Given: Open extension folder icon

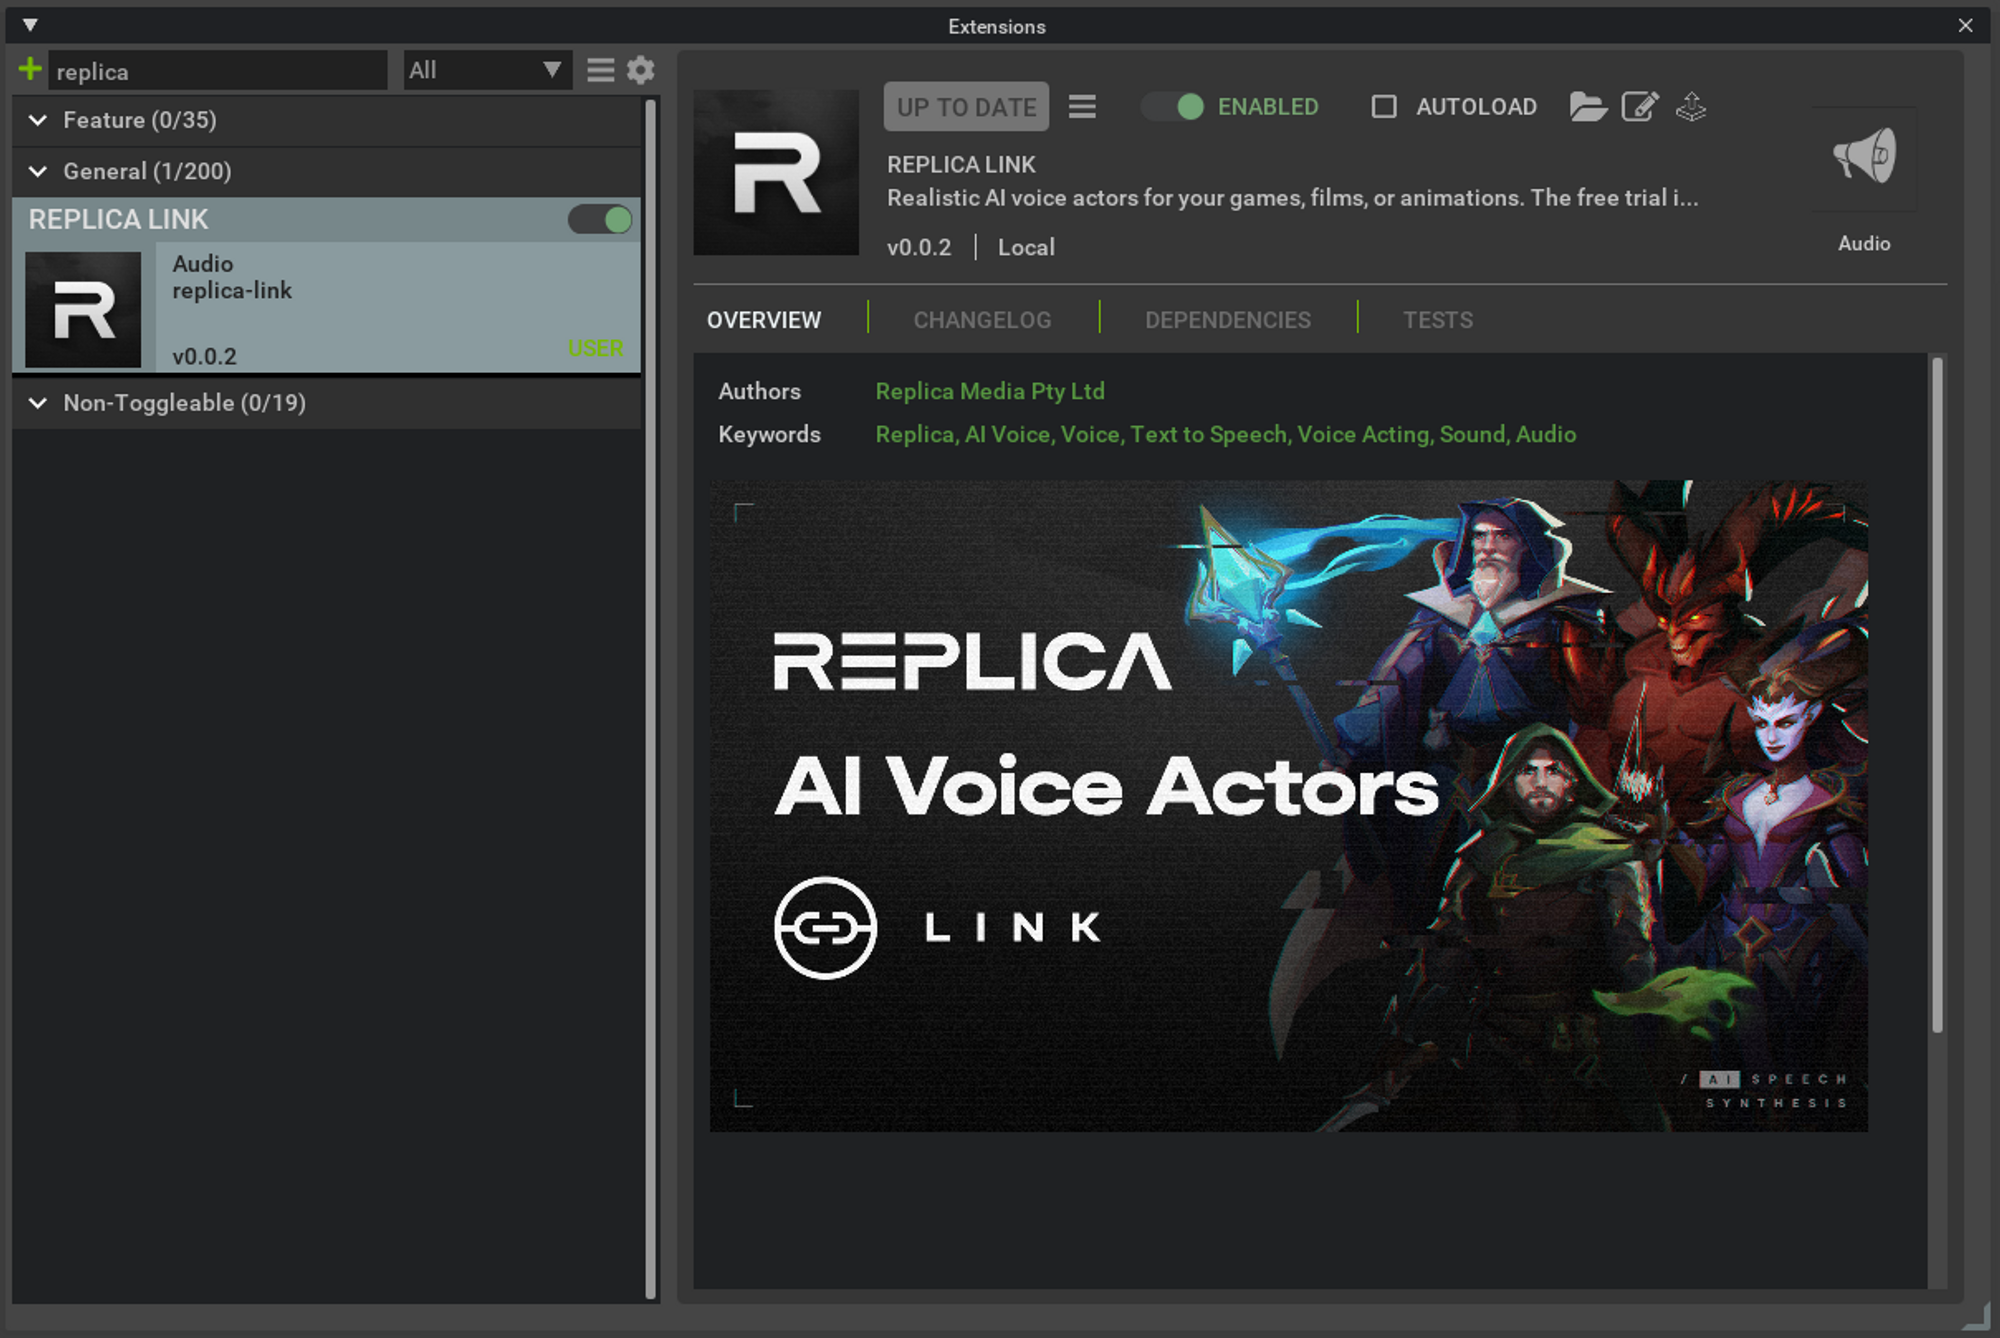Looking at the screenshot, I should coord(1588,106).
